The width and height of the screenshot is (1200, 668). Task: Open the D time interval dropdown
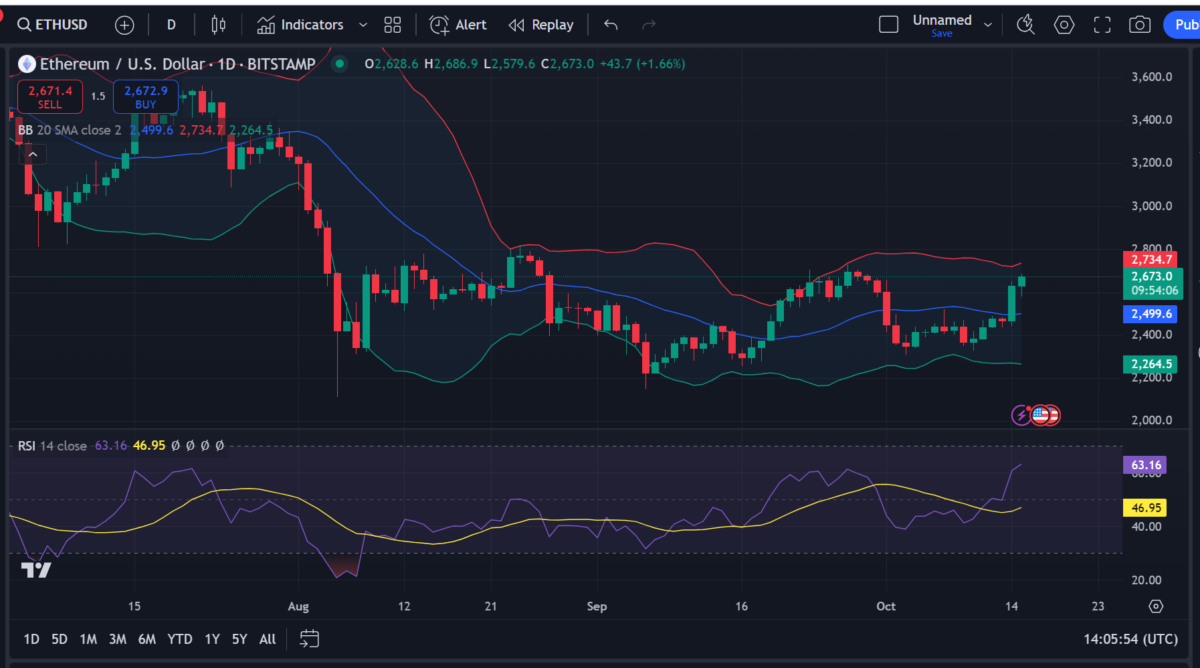click(x=171, y=25)
